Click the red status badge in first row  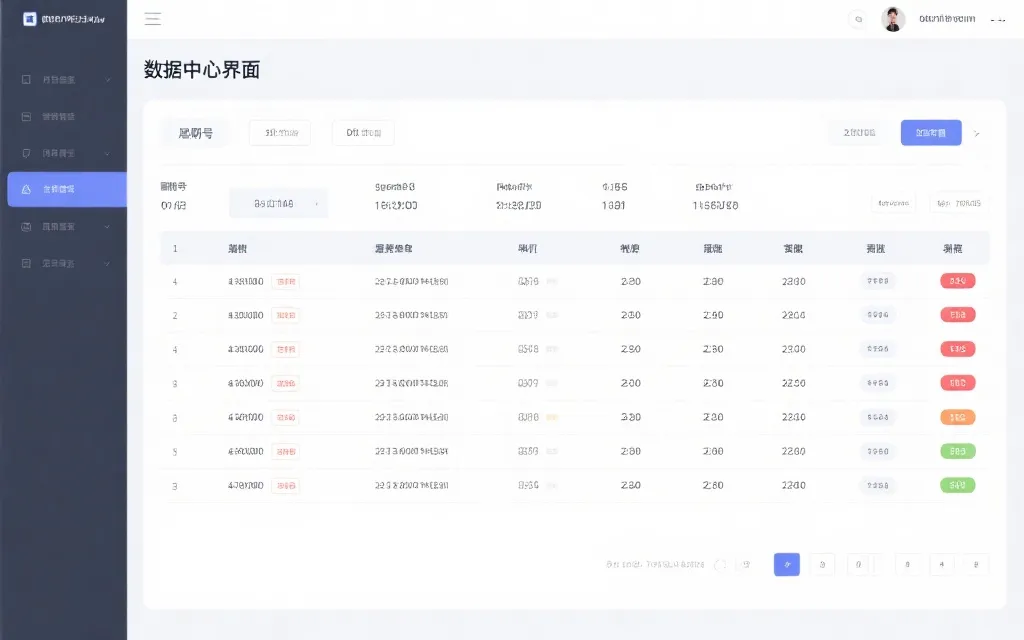(x=957, y=281)
